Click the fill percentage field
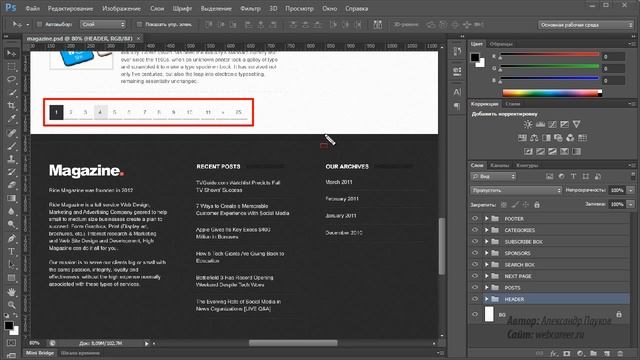 (617, 204)
